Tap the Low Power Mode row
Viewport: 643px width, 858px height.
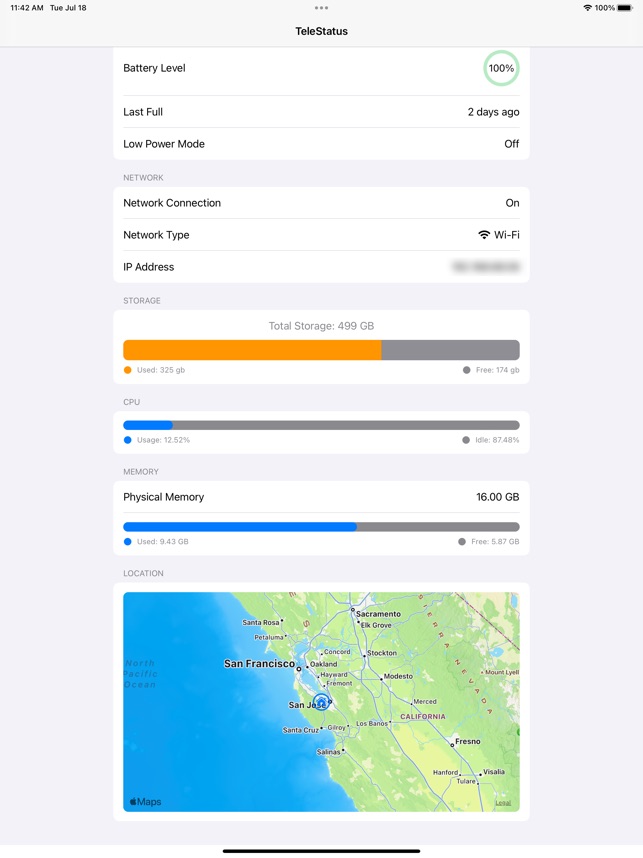321,144
